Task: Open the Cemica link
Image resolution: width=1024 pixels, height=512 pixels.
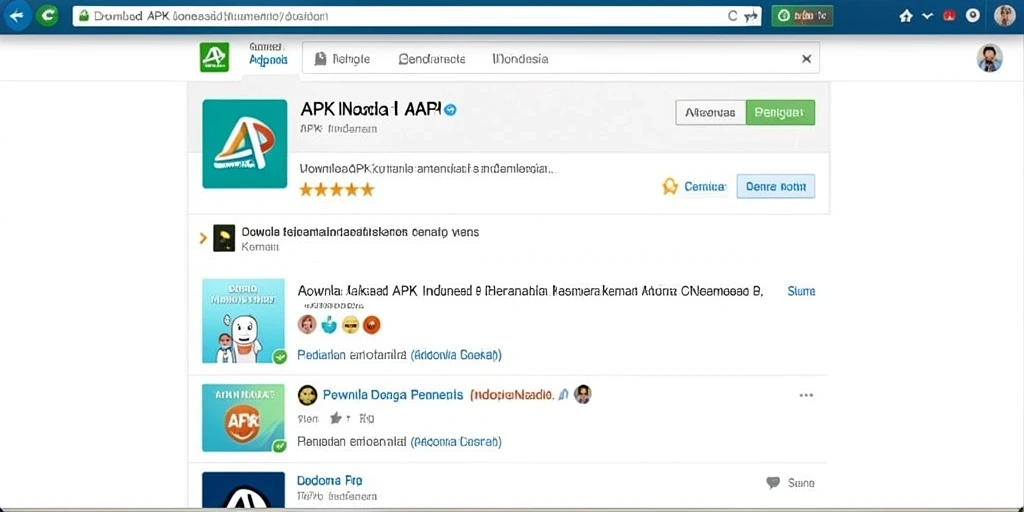Action: [705, 187]
